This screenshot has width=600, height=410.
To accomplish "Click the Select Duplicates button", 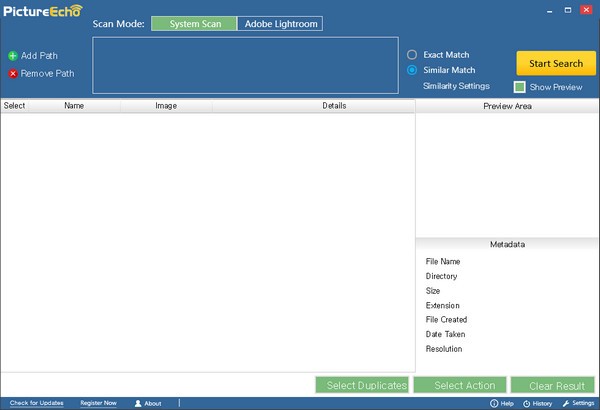I will [361, 385].
